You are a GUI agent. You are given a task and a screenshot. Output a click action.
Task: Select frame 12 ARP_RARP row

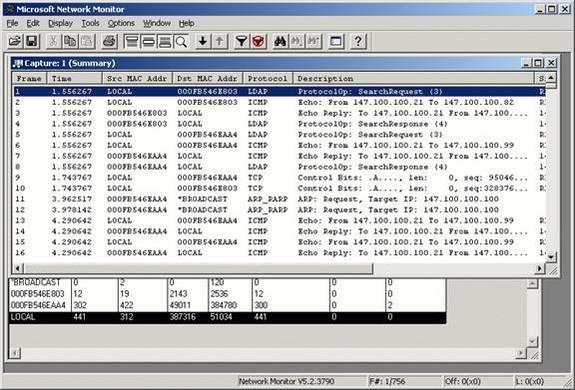[x=279, y=210]
